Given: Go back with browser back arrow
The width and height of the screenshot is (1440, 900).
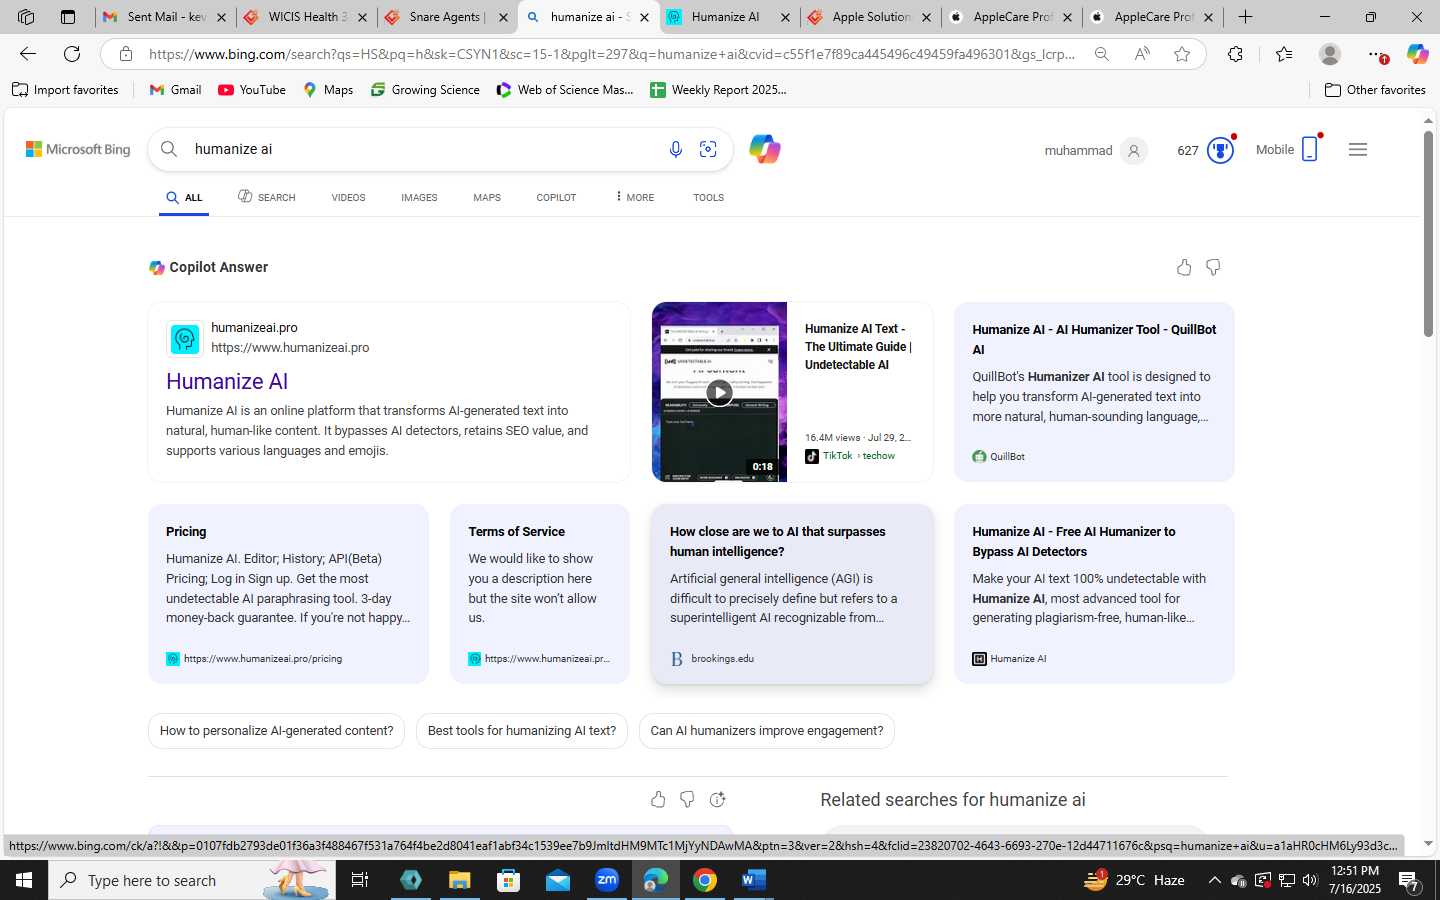Looking at the screenshot, I should point(28,54).
